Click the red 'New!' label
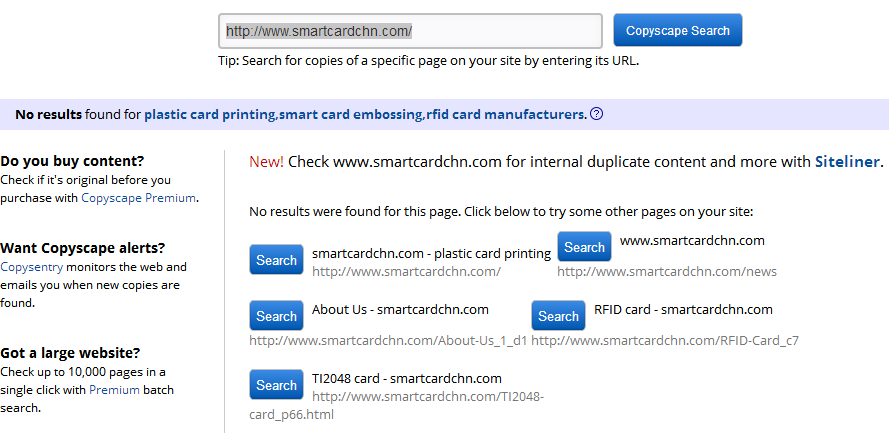889x442 pixels. tap(266, 162)
